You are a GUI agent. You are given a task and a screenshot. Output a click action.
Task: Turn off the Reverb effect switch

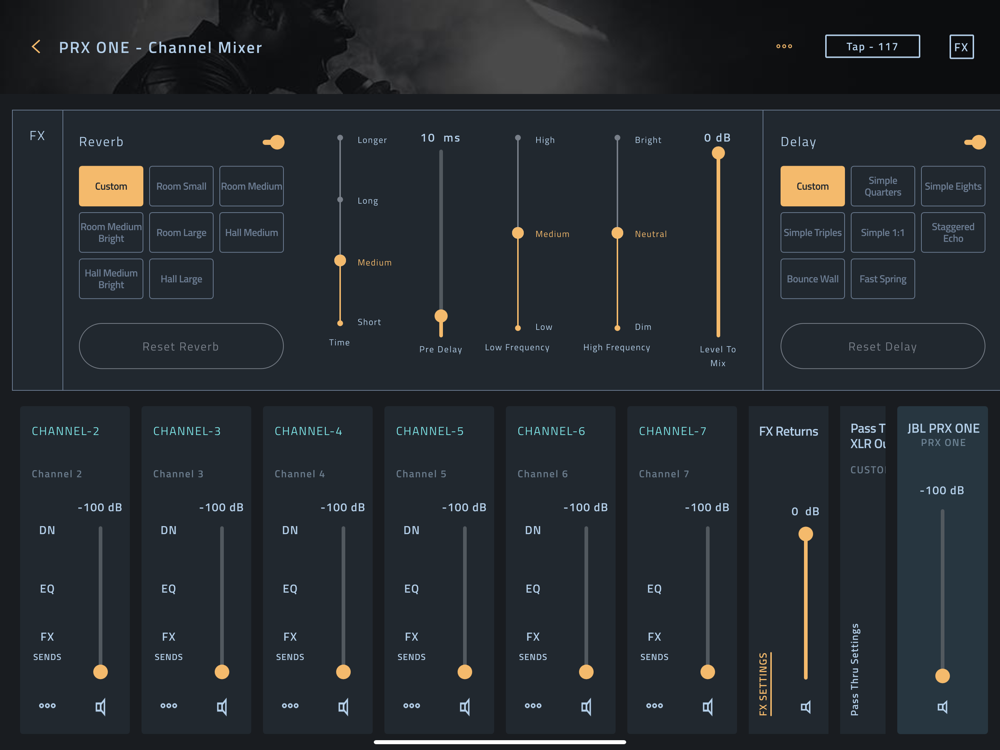(x=274, y=142)
